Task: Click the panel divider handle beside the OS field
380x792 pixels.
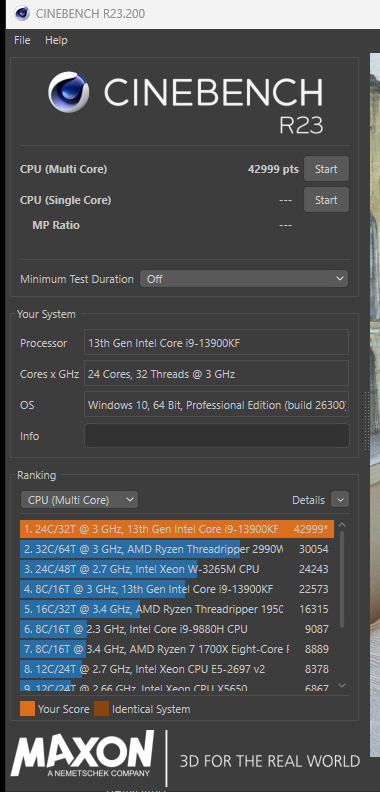Action: coord(366,421)
